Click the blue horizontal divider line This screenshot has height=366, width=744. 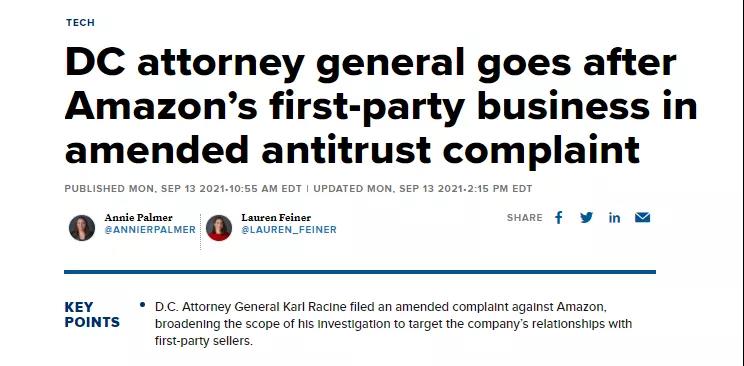(x=360, y=272)
